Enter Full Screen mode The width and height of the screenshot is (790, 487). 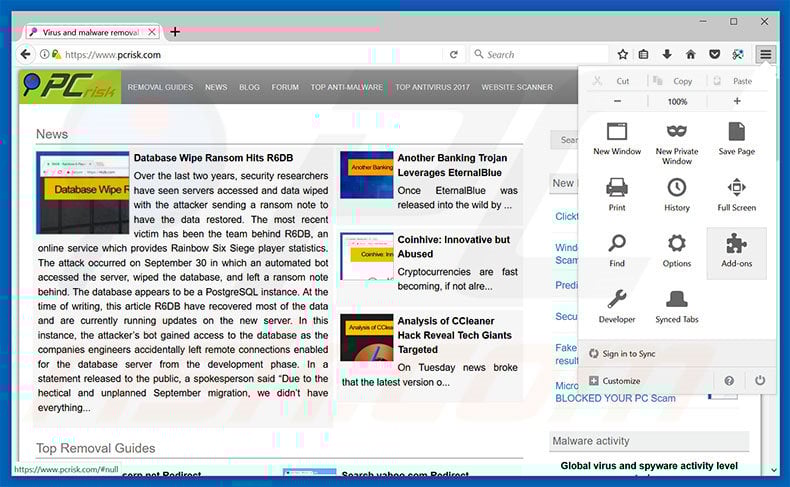coord(736,195)
